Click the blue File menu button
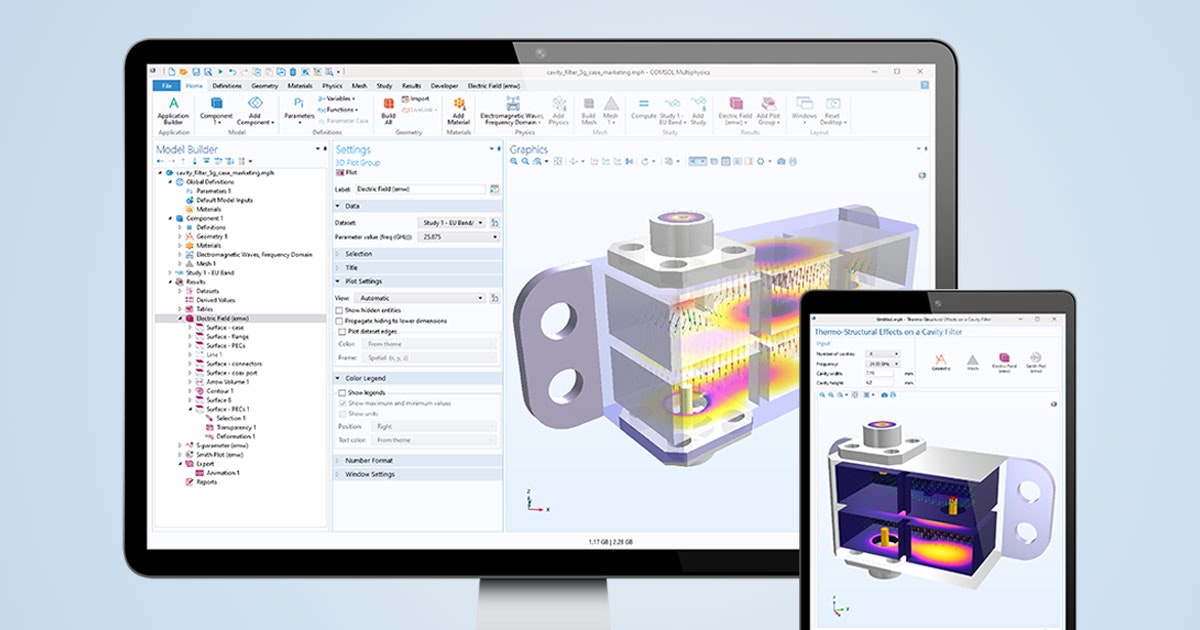 tap(167, 85)
